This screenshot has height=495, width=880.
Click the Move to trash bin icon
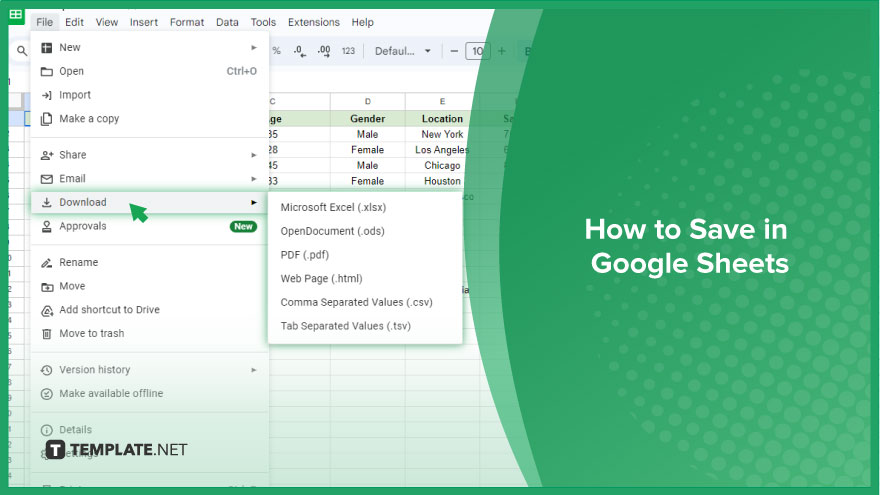click(x=47, y=333)
